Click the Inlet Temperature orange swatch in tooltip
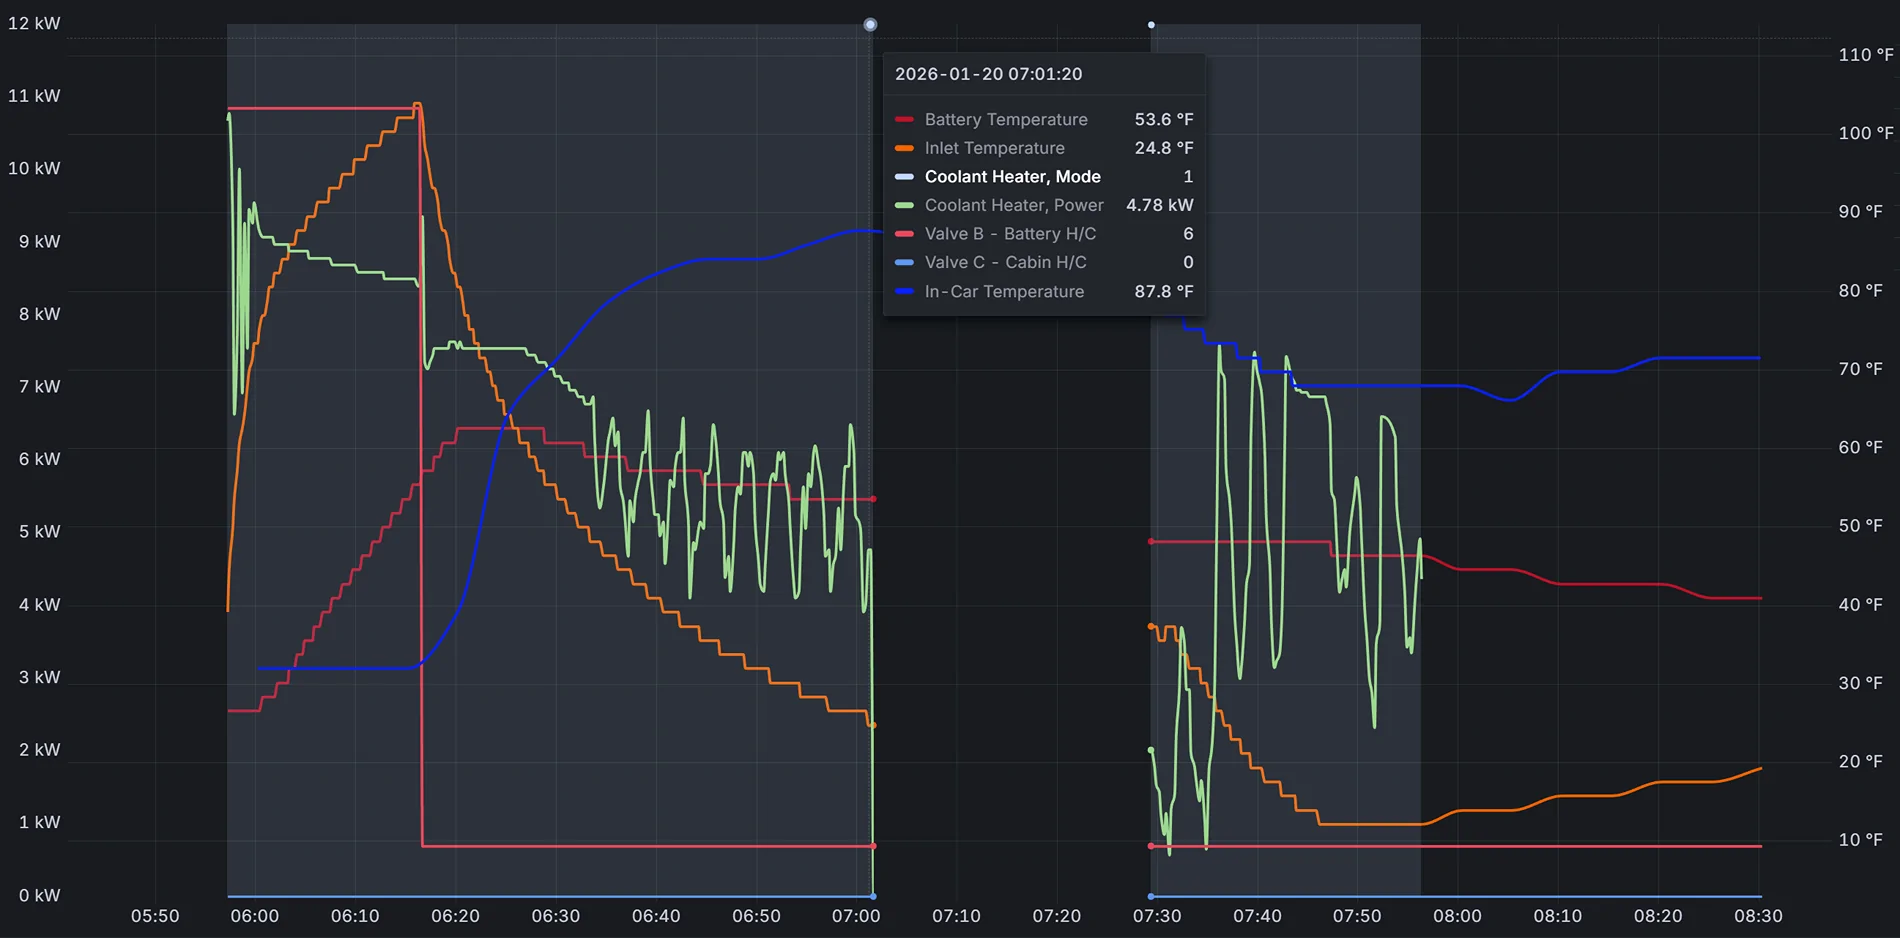The height and width of the screenshot is (938, 1900). pyautogui.click(x=904, y=148)
